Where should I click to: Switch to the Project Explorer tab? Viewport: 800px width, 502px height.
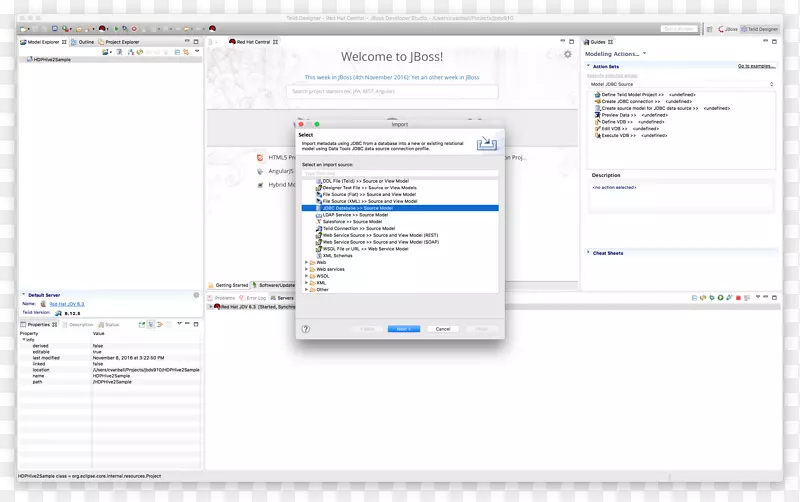tap(119, 42)
